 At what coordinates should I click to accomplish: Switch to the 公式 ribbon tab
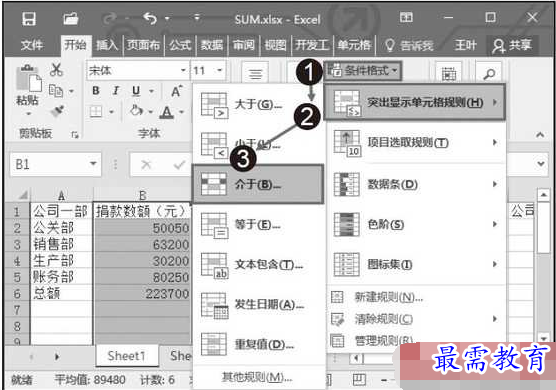pyautogui.click(x=180, y=45)
